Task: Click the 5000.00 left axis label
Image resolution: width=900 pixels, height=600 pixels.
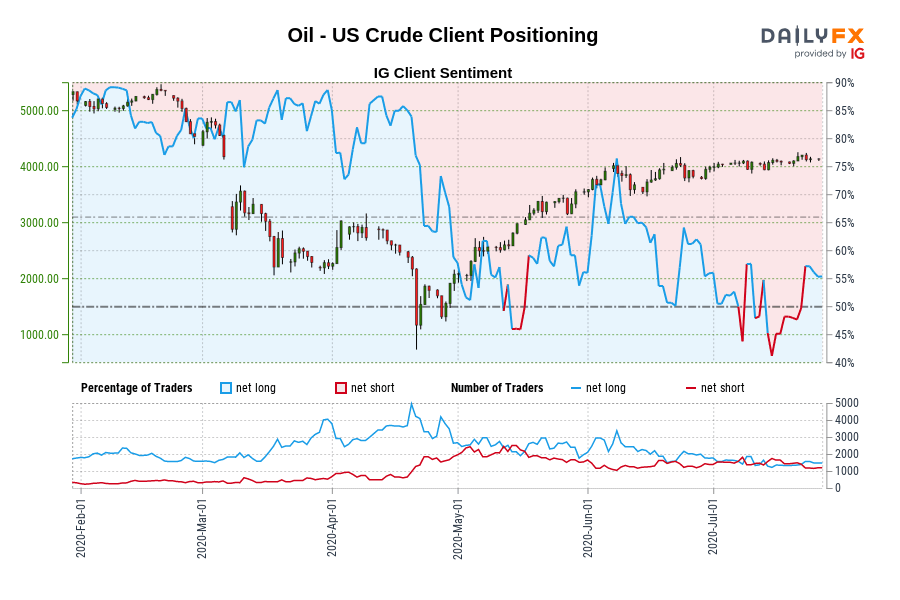Action: tap(41, 111)
